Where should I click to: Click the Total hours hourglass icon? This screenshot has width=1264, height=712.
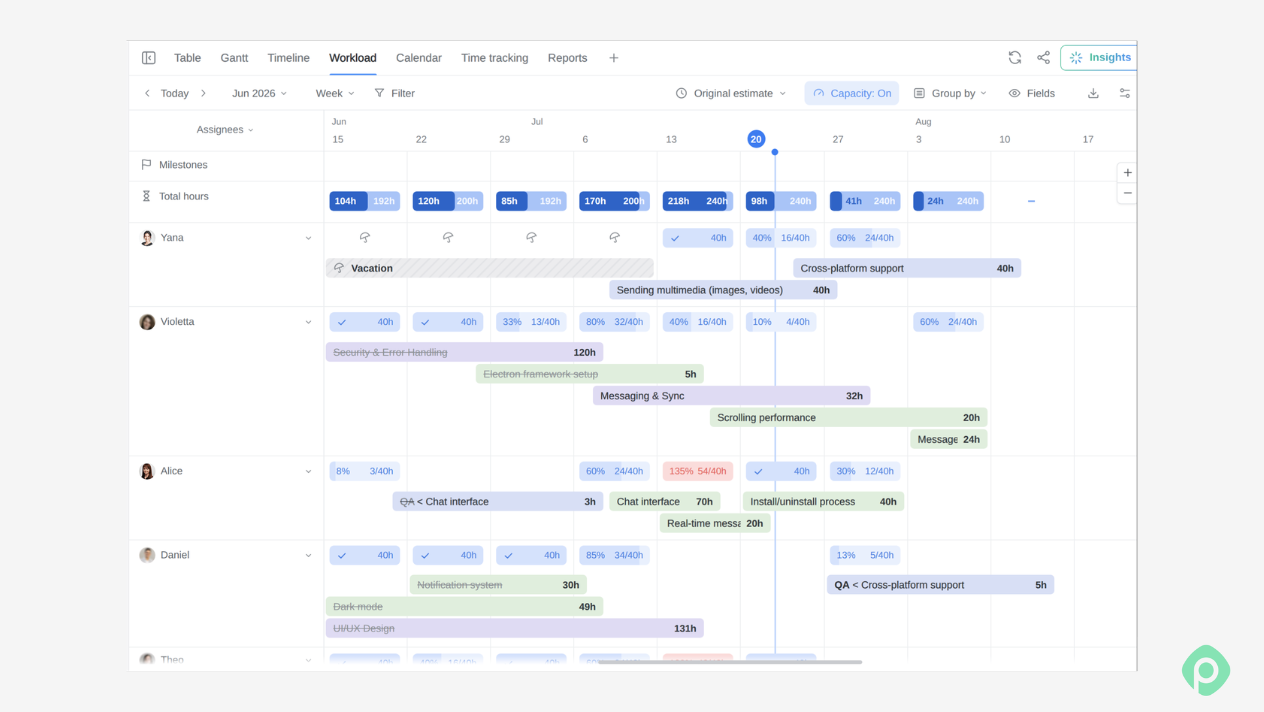[x=146, y=196]
